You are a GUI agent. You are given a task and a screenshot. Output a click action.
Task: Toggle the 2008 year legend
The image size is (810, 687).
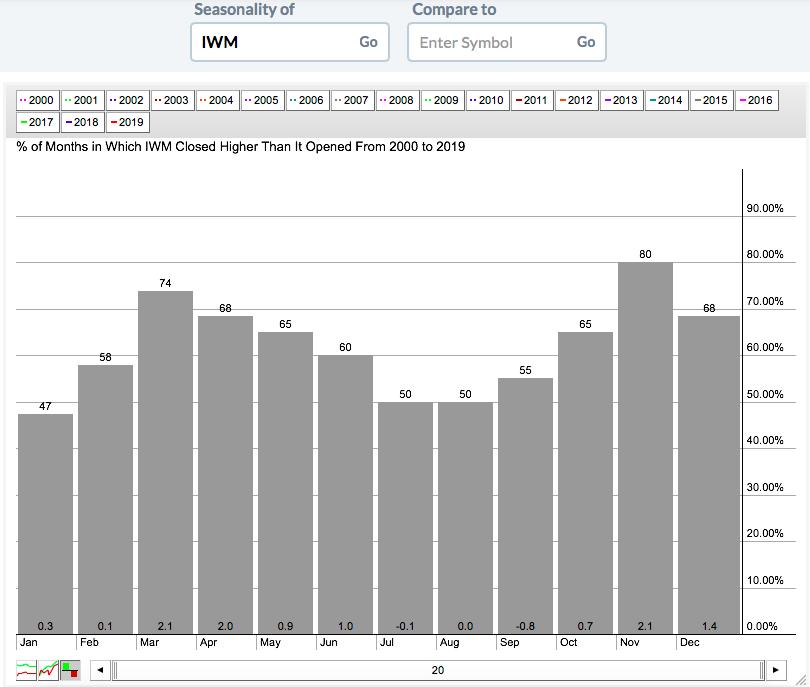coord(397,100)
